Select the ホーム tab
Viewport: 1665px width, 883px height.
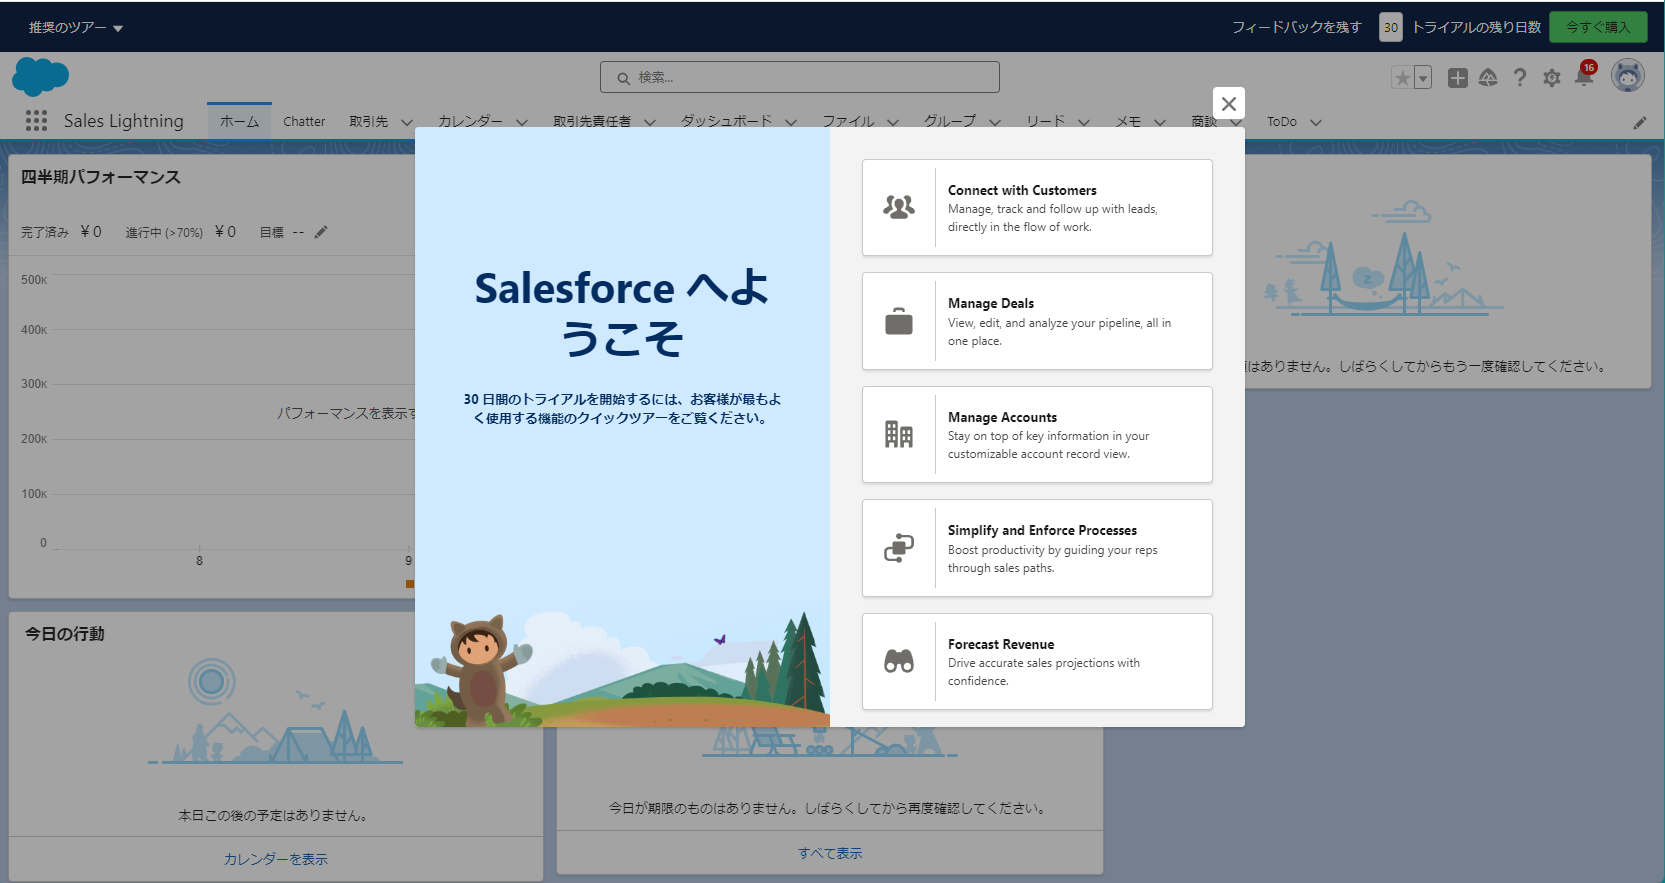point(239,121)
